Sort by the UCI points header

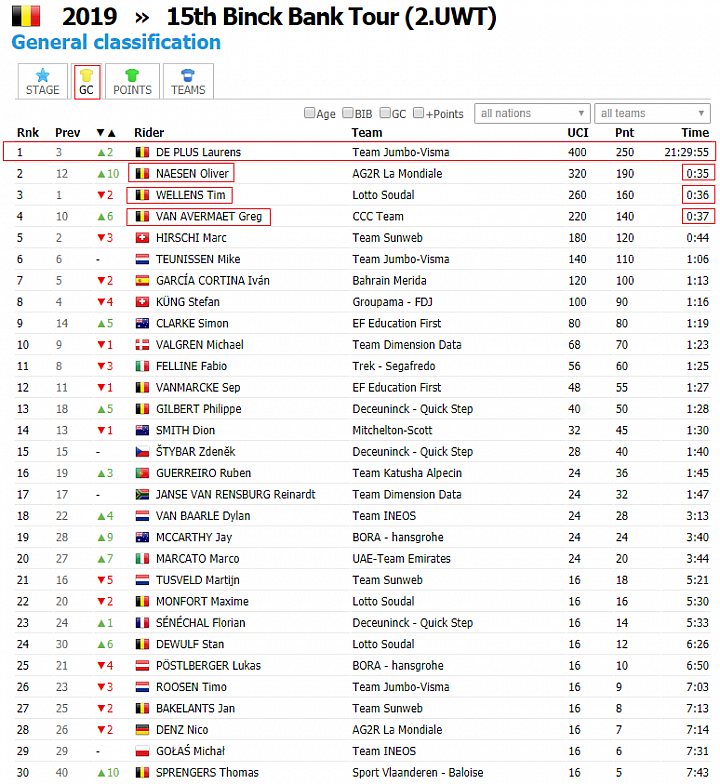[578, 132]
